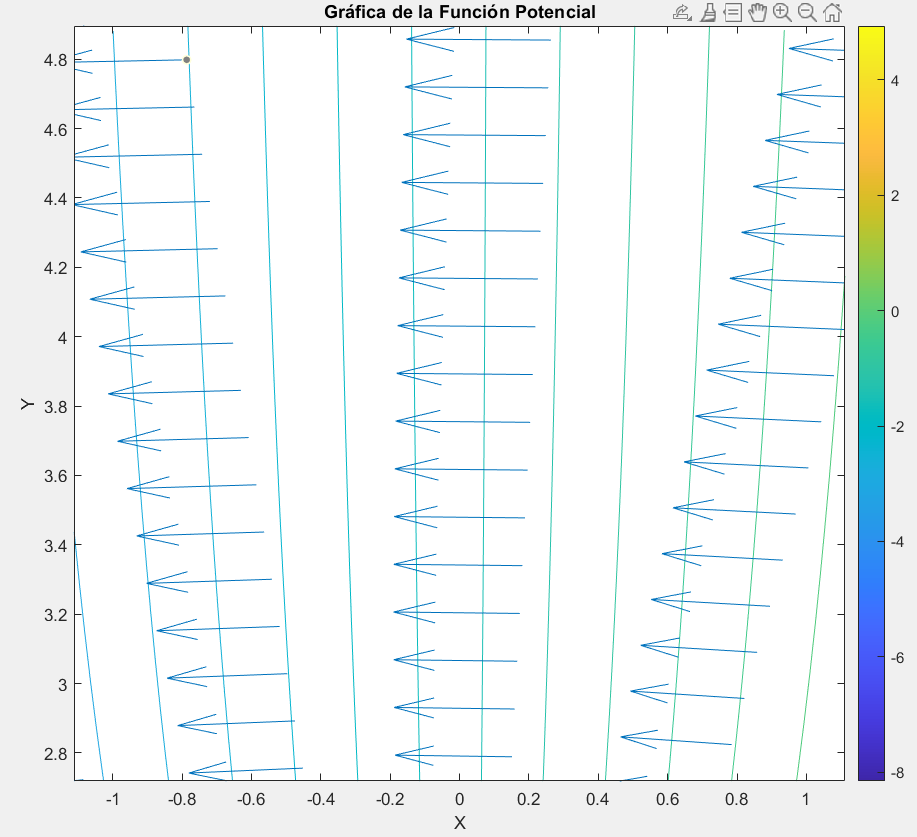Select the X axis label
Image resolution: width=917 pixels, height=837 pixels.
point(459,823)
